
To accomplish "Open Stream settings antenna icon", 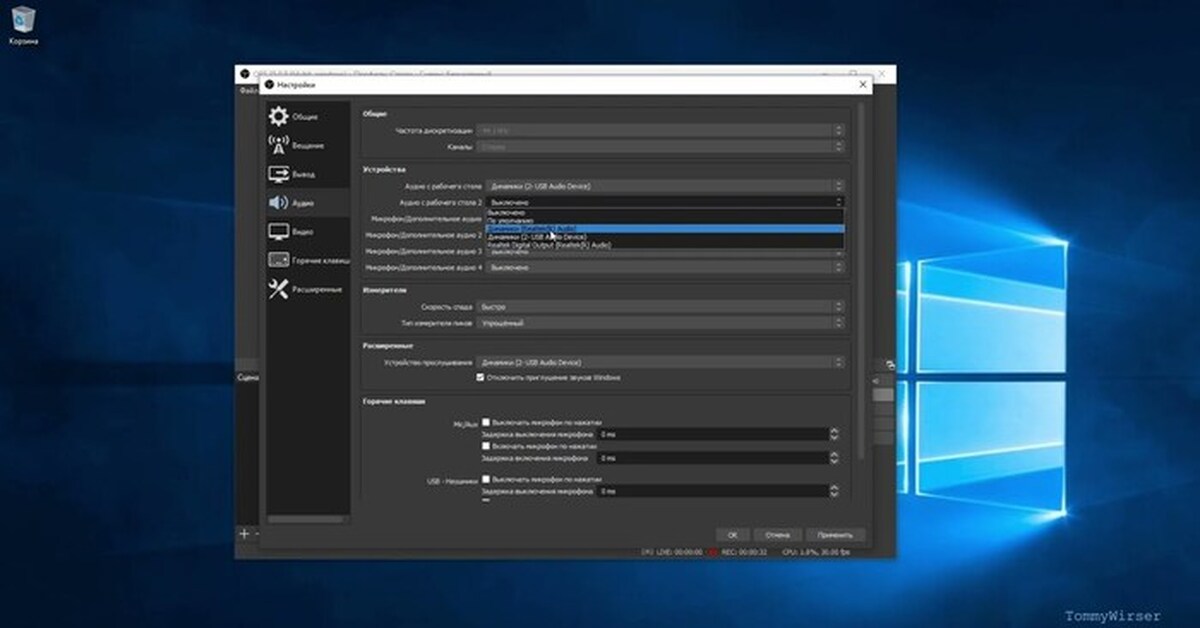I will point(279,146).
